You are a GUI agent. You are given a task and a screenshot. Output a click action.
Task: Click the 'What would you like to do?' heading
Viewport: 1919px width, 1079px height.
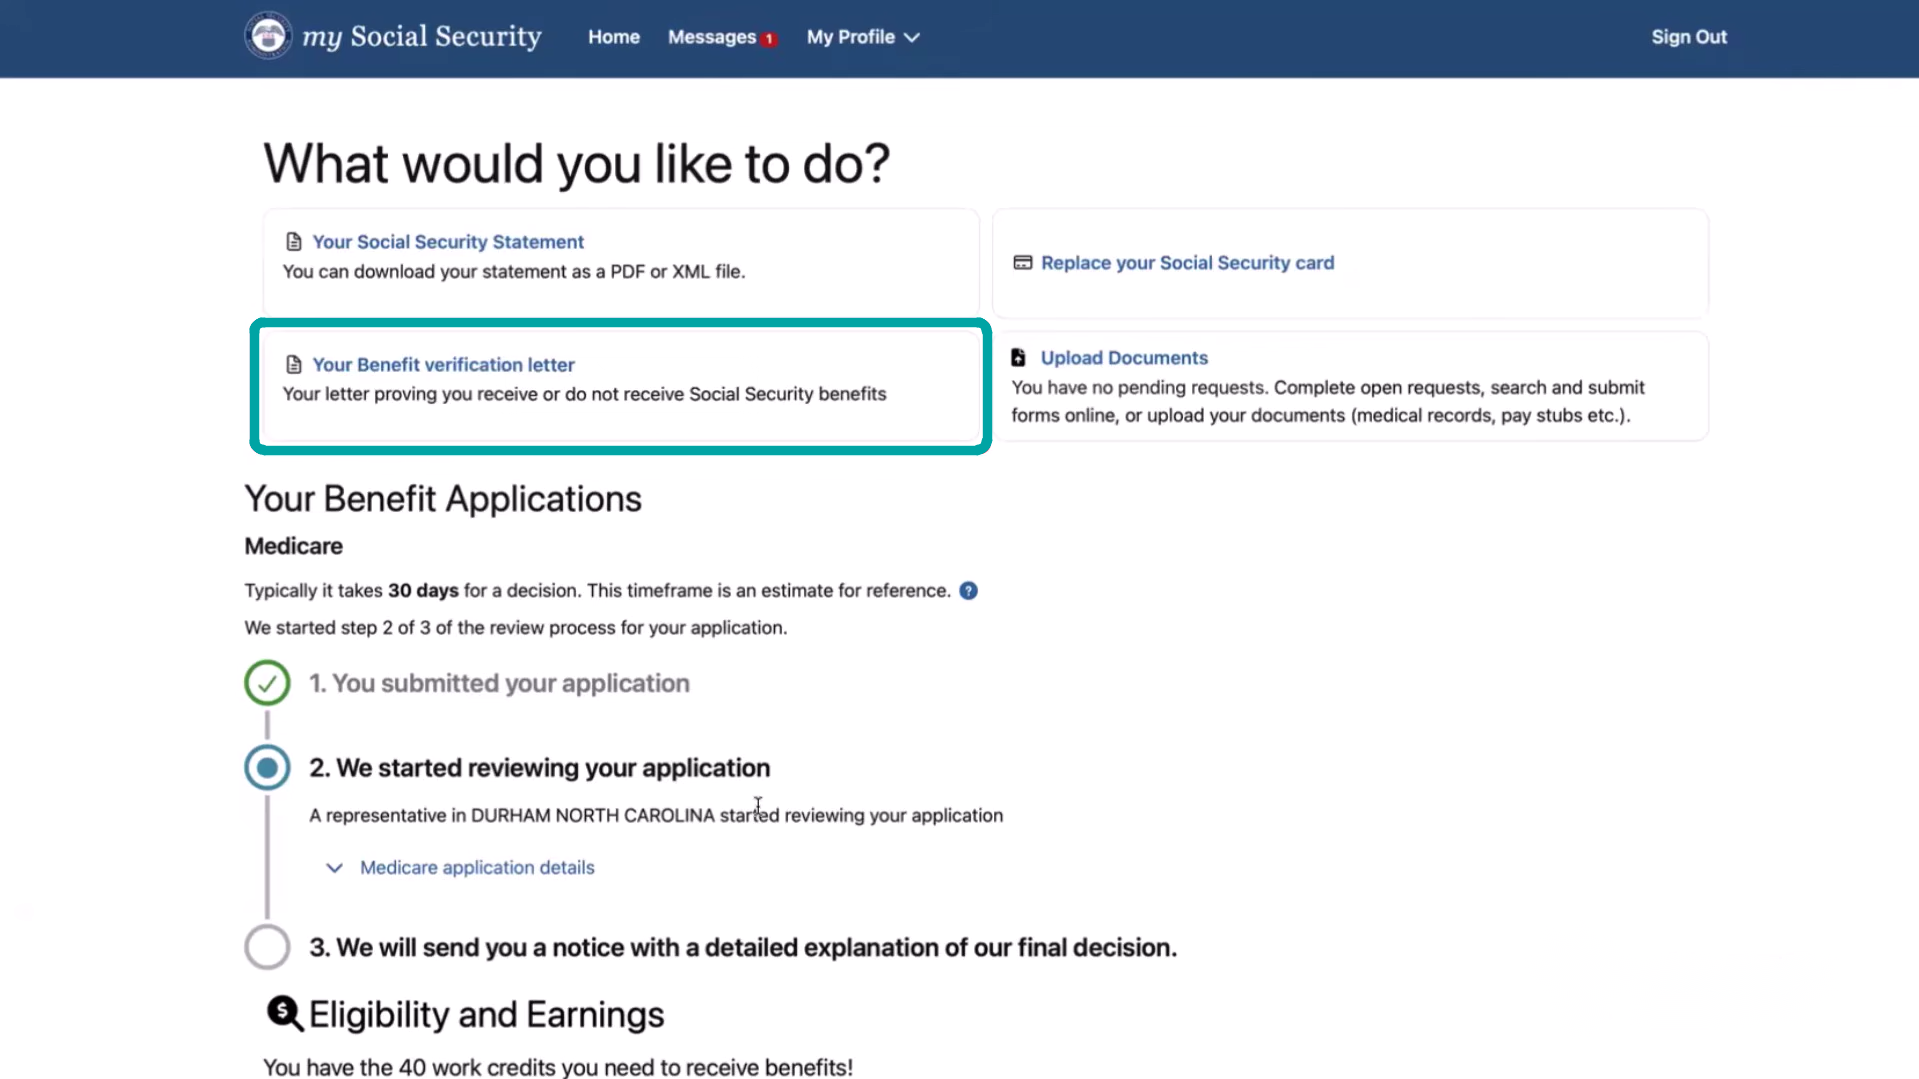[x=576, y=163]
